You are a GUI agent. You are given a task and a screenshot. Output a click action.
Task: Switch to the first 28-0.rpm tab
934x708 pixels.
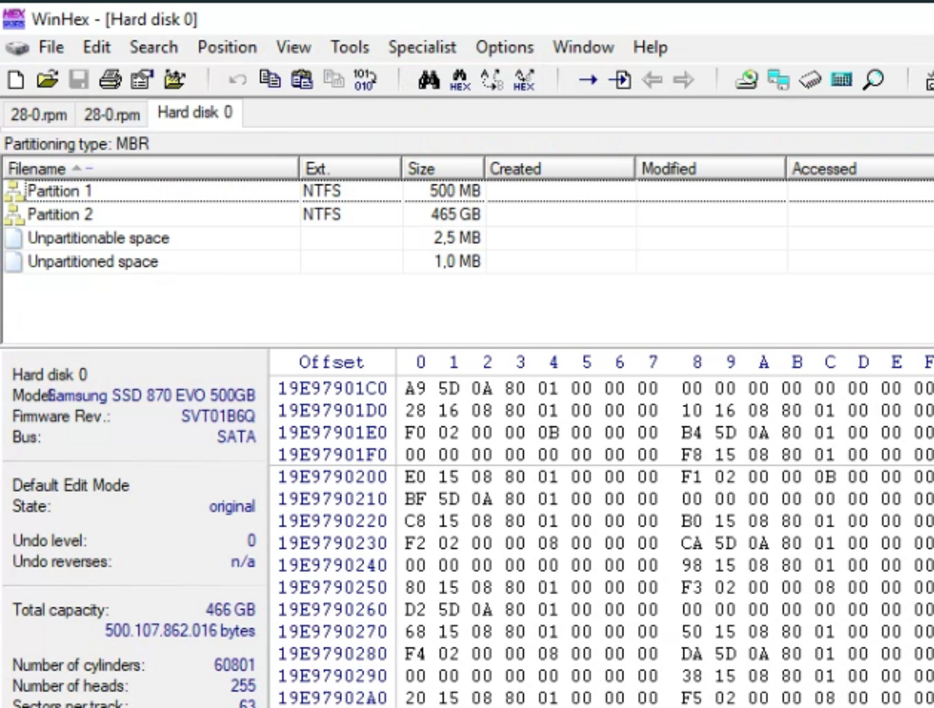(39, 115)
